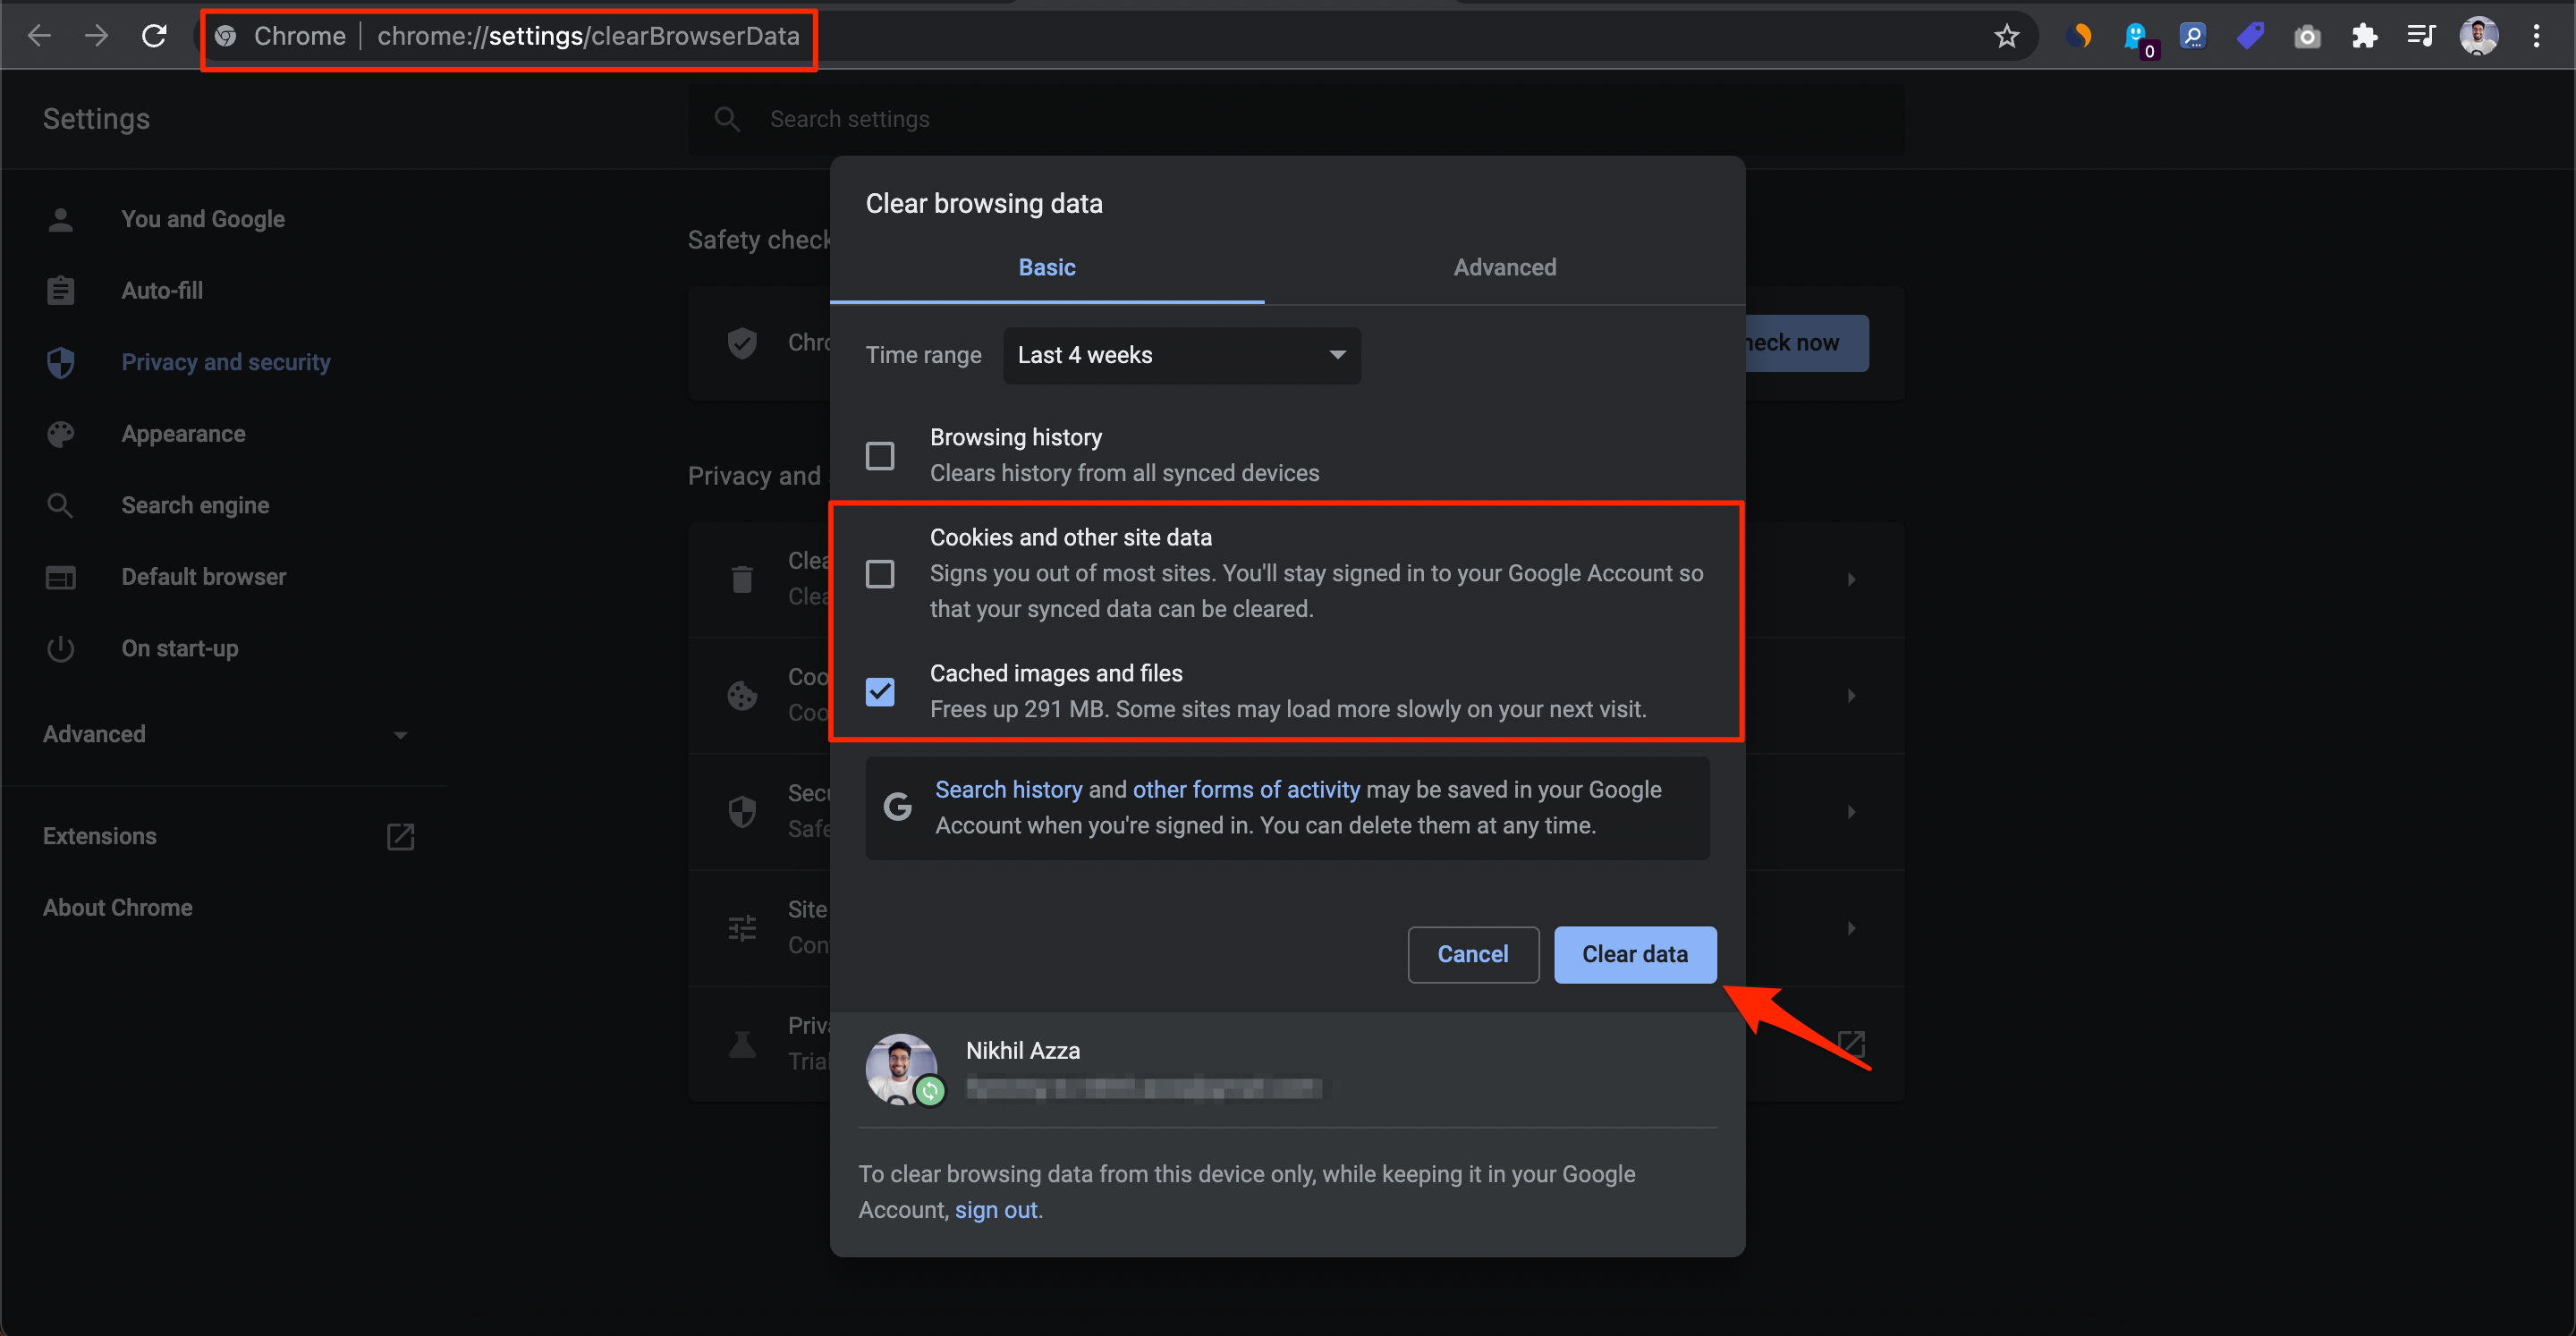
Task: Enable Cookies and other site data checkbox
Action: [880, 574]
